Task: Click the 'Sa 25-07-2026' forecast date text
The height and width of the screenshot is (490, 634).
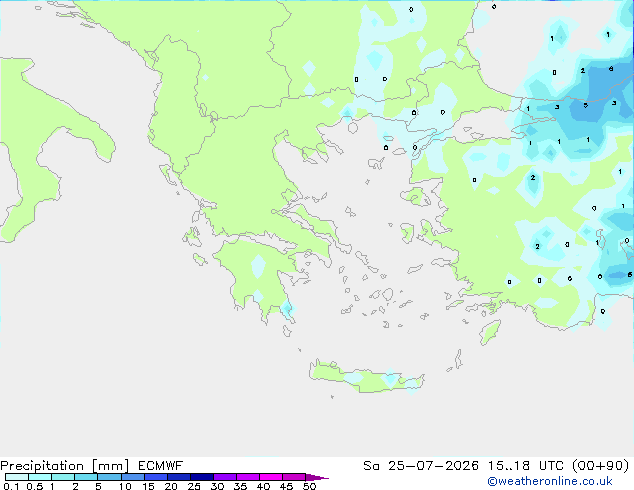Action: (421, 466)
